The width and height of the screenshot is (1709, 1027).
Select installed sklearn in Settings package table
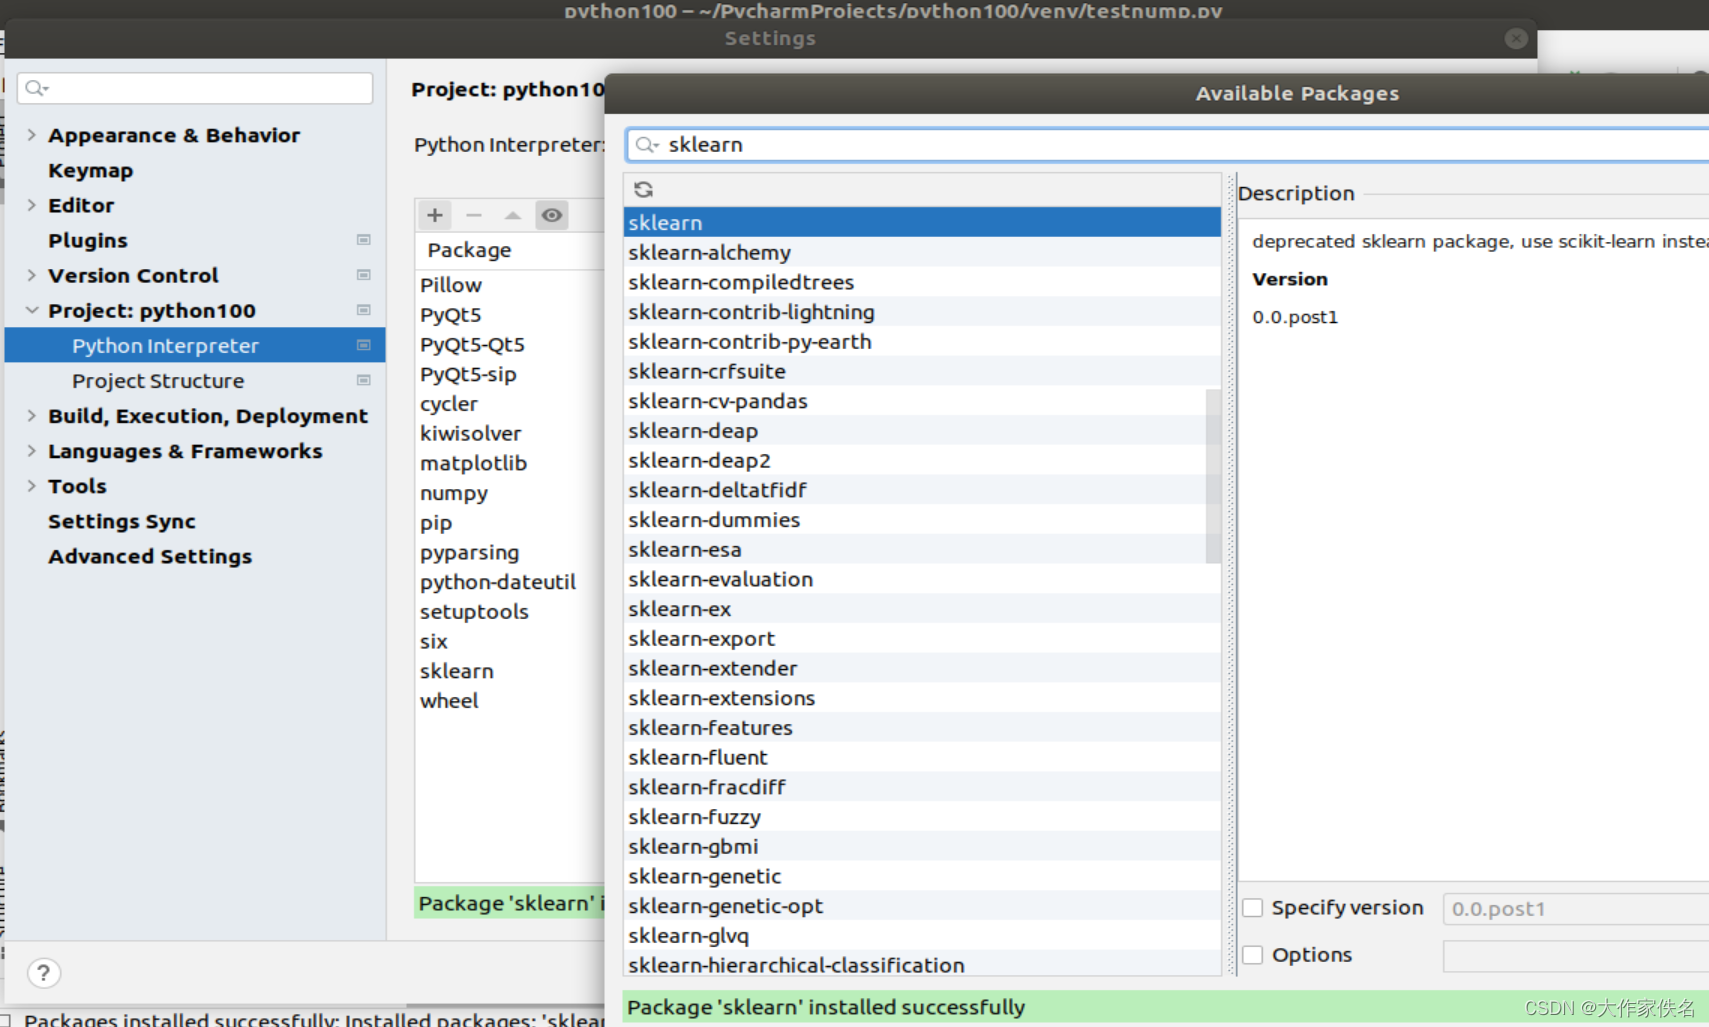(510, 671)
